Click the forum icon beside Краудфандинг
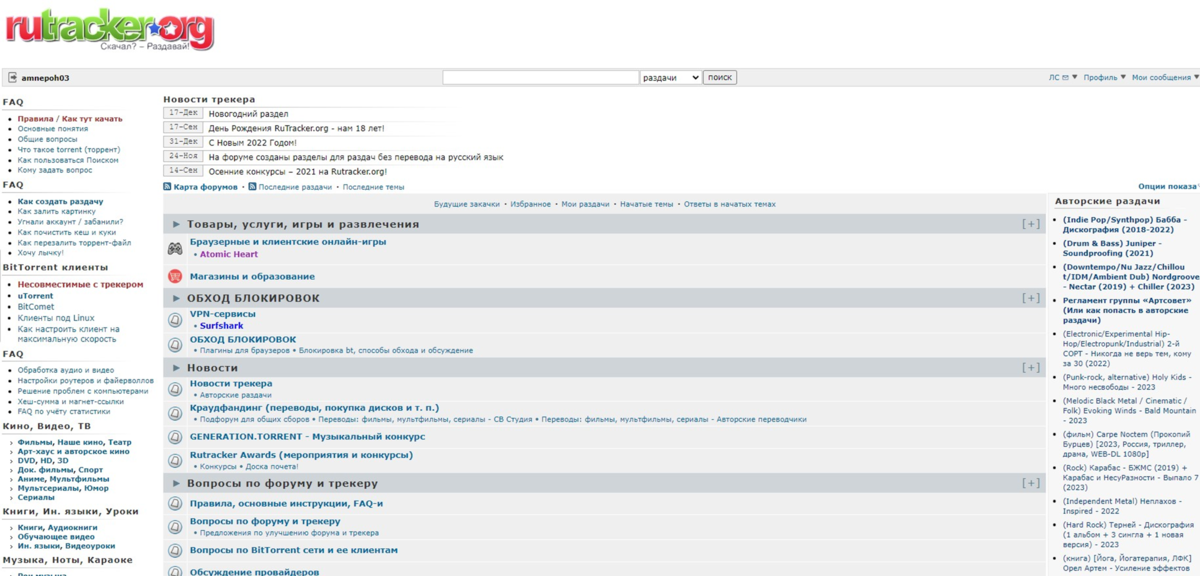Screen dimensions: 1200x576 click(x=175, y=413)
